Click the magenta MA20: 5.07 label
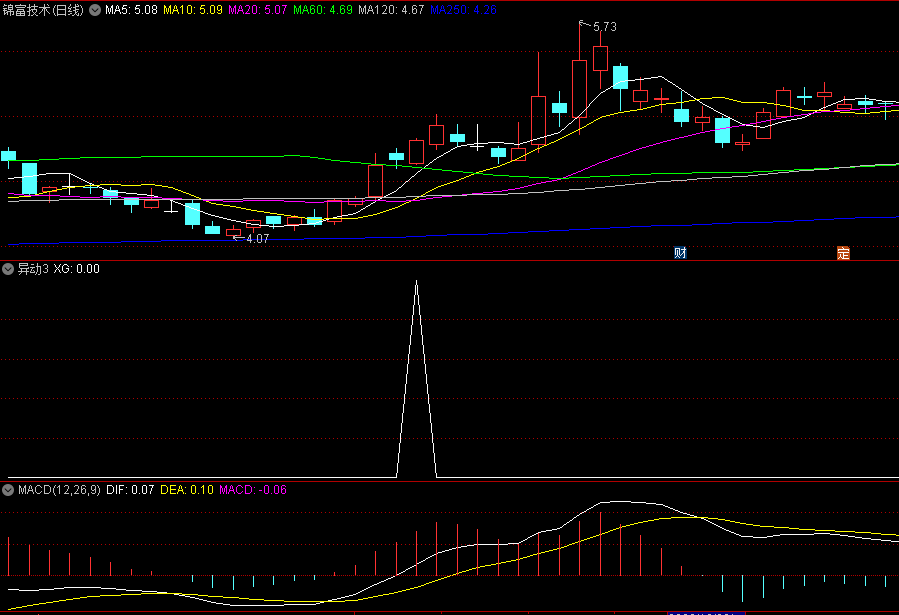The image size is (899, 615). (x=257, y=10)
